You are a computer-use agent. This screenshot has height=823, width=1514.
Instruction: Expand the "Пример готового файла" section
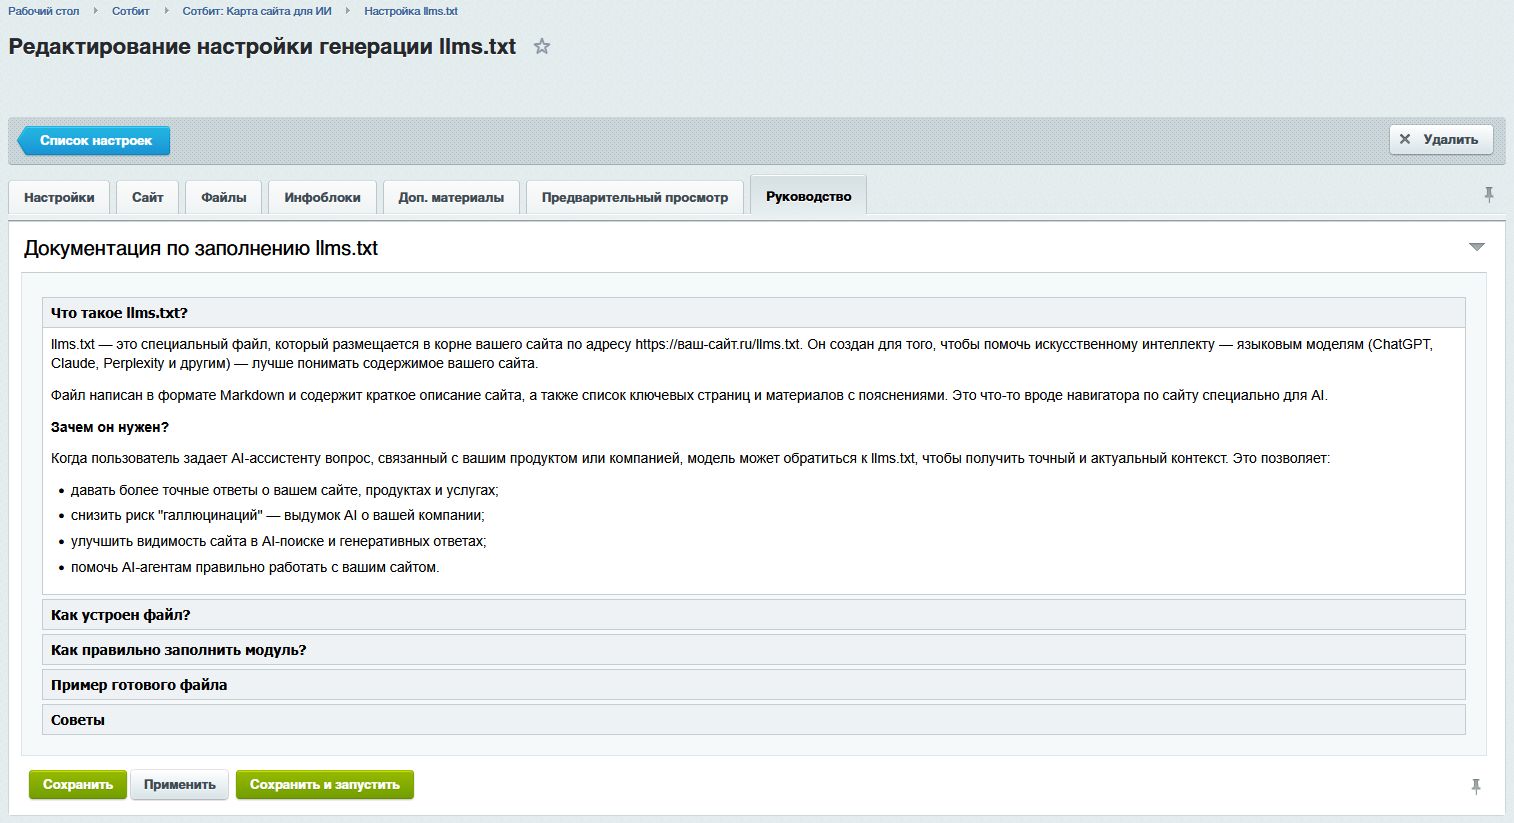pyautogui.click(x=139, y=684)
